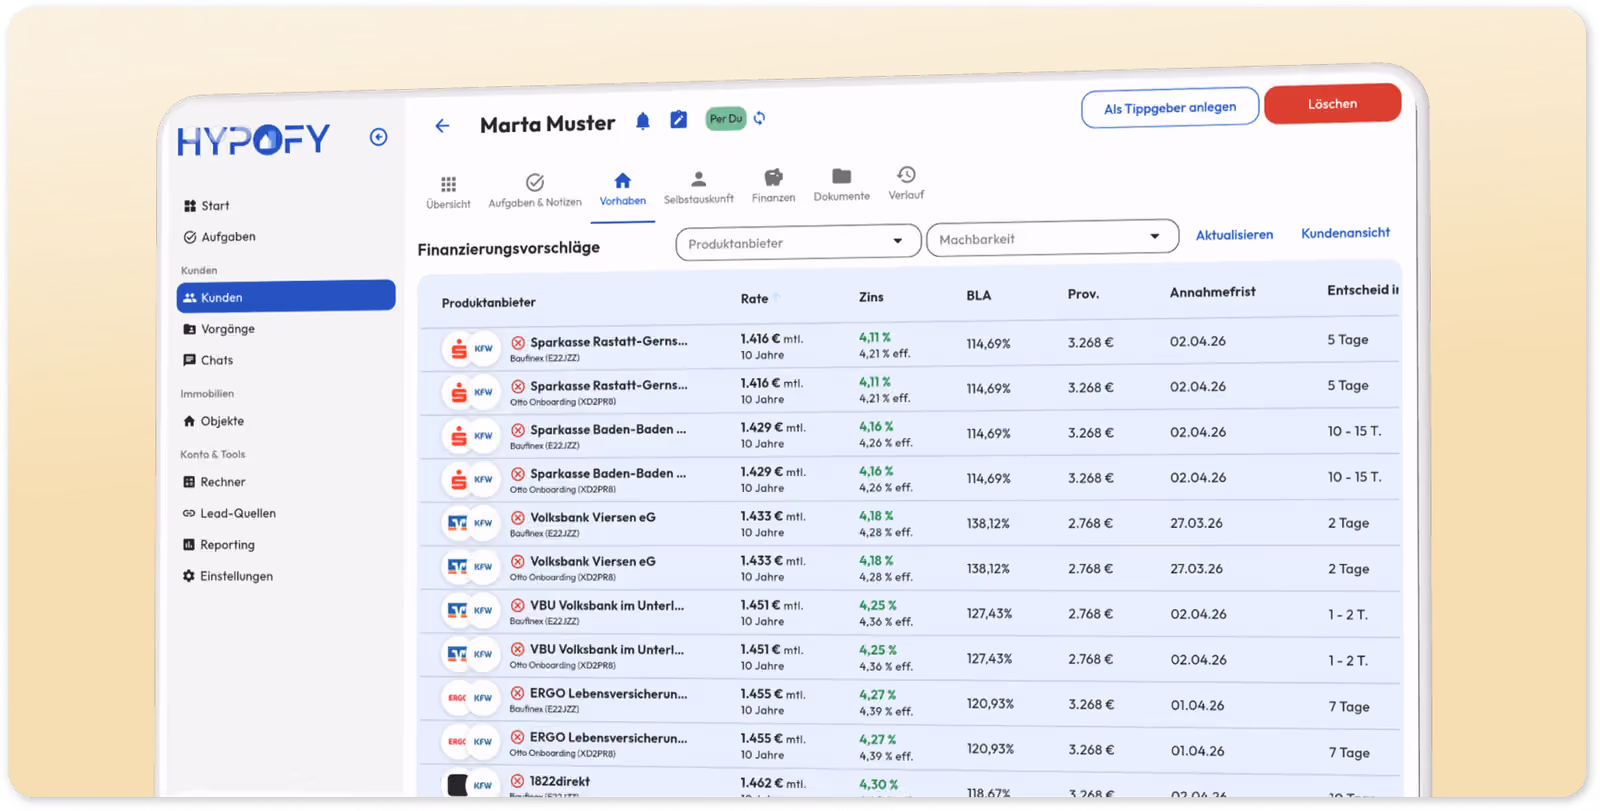
Task: Open Rechner in the sidebar
Action: pos(214,482)
